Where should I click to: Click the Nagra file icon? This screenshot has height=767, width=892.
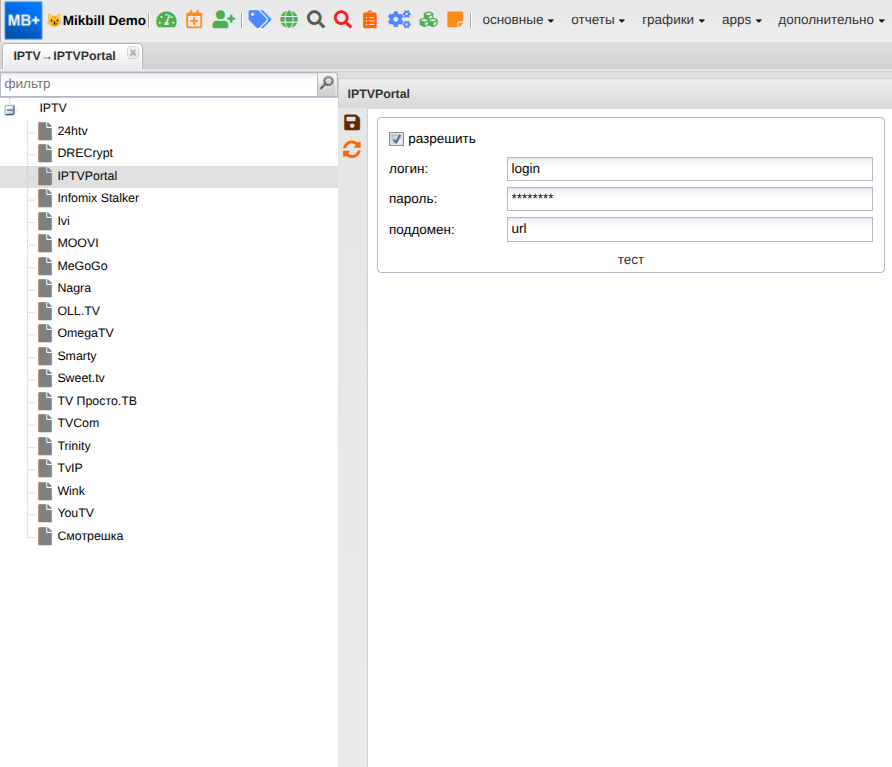[x=45, y=288]
